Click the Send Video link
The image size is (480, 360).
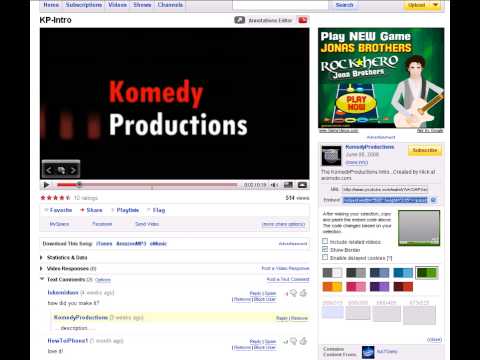tap(147, 224)
